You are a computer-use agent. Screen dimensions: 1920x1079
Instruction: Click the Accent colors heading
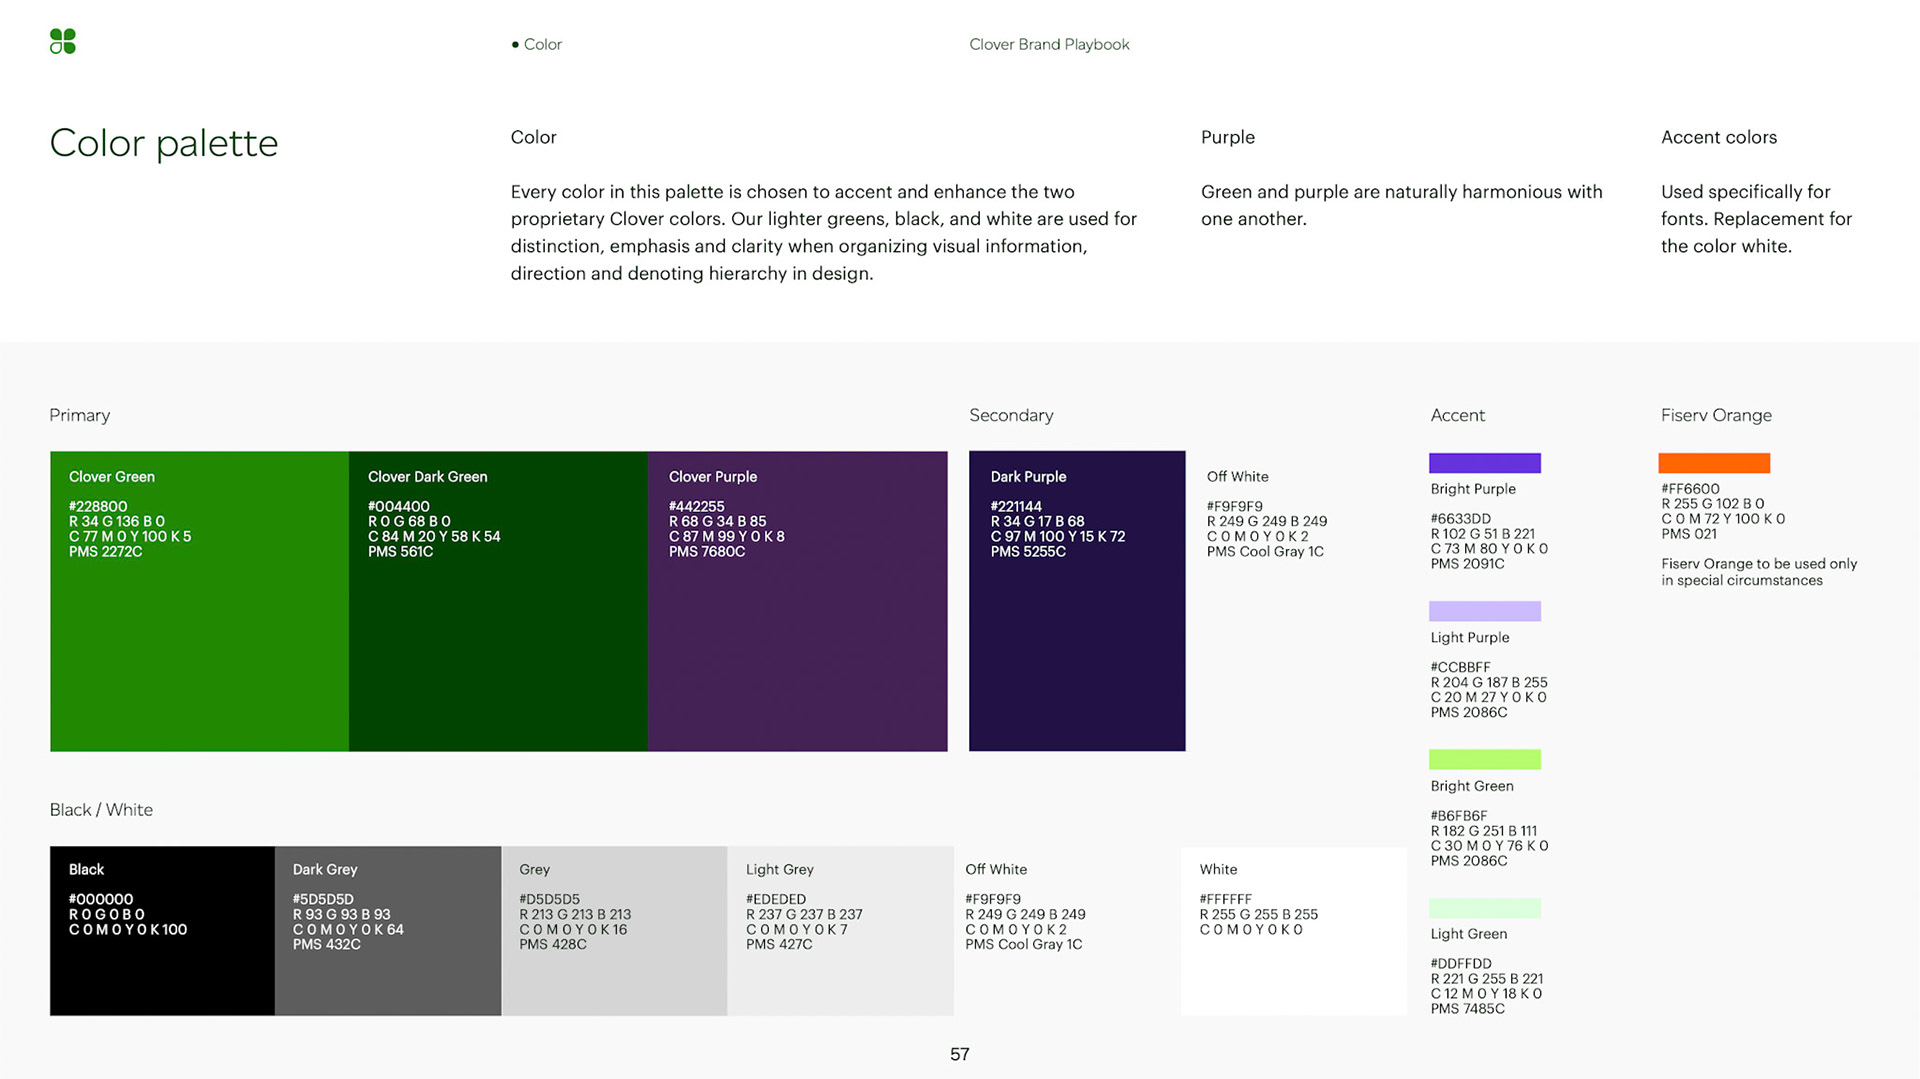[x=1718, y=137]
